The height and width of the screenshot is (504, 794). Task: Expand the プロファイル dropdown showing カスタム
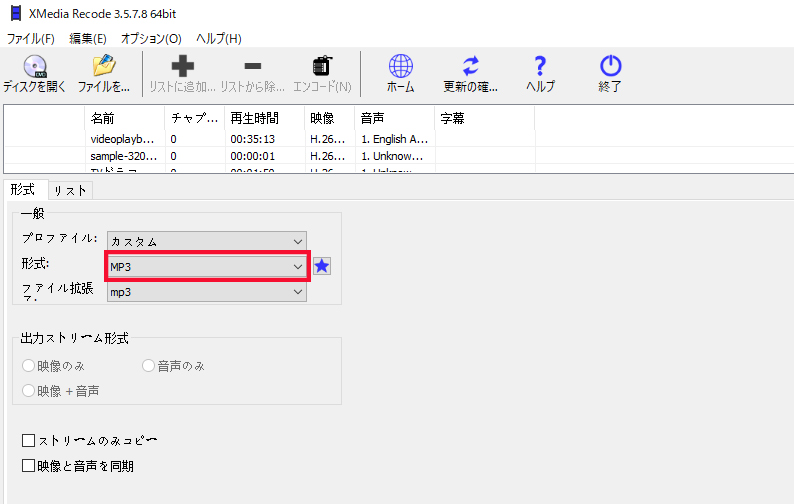coord(207,241)
